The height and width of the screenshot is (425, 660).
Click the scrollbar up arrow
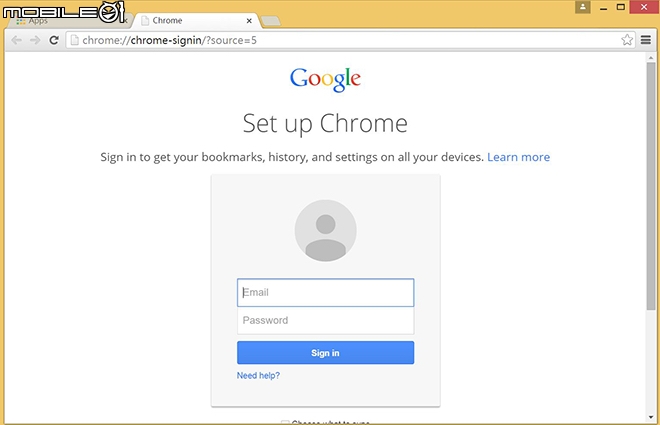click(x=651, y=58)
